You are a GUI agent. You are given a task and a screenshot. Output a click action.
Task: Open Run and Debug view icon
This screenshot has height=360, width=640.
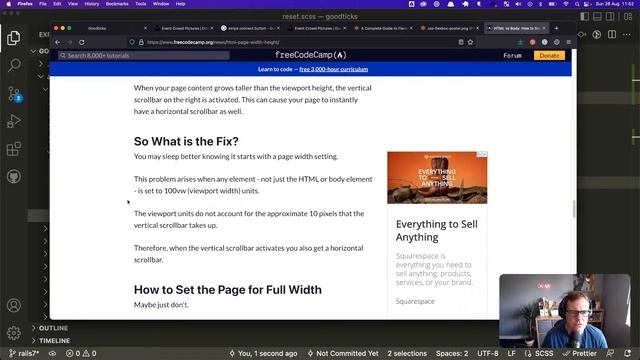click(13, 121)
